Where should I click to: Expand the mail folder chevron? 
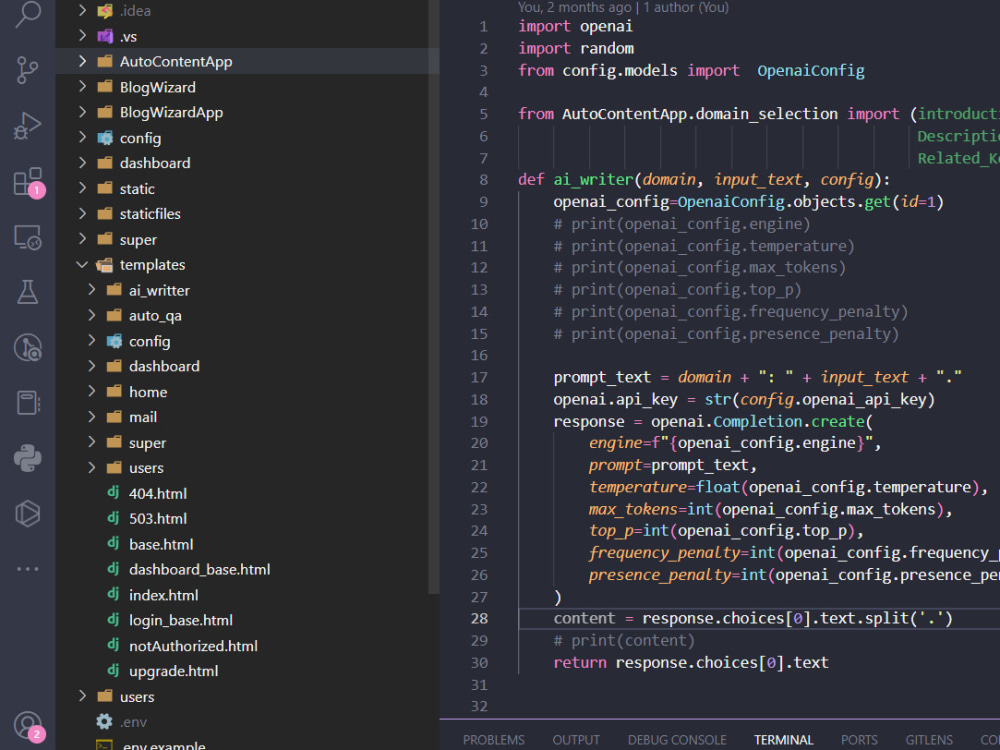coord(92,417)
